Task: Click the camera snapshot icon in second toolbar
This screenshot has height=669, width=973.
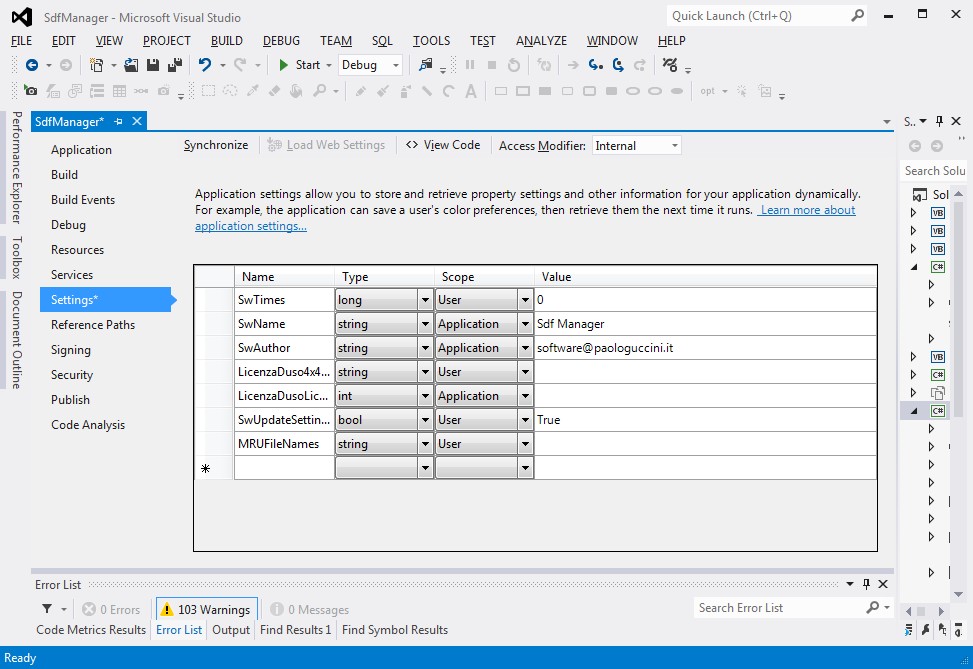Action: click(30, 91)
